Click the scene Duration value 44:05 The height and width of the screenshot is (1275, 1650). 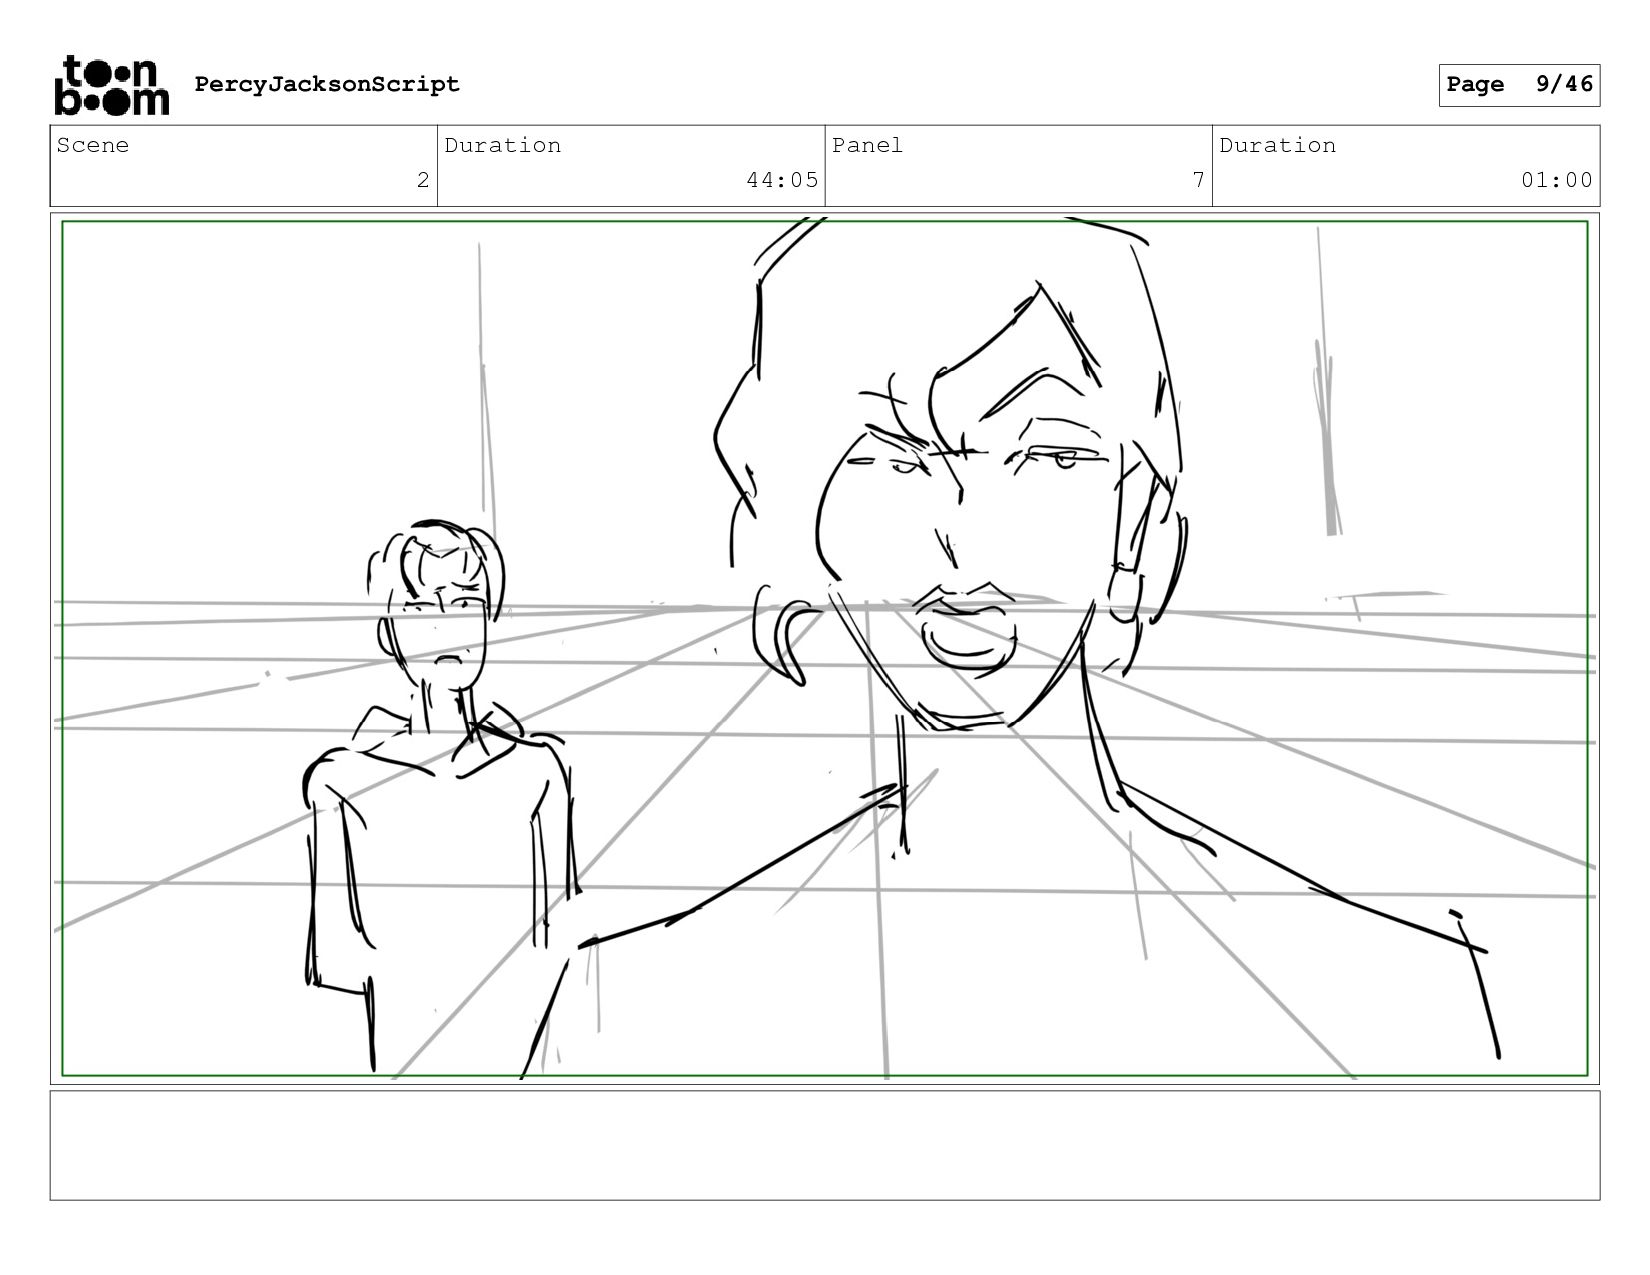pos(782,180)
